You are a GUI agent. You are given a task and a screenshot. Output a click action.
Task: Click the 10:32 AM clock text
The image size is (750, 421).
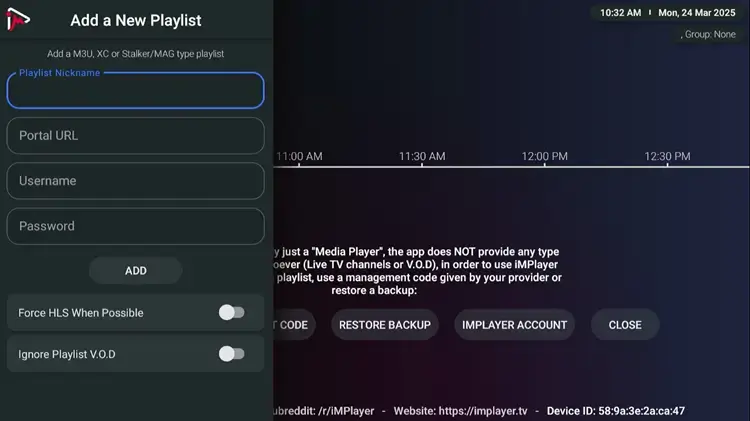point(620,13)
